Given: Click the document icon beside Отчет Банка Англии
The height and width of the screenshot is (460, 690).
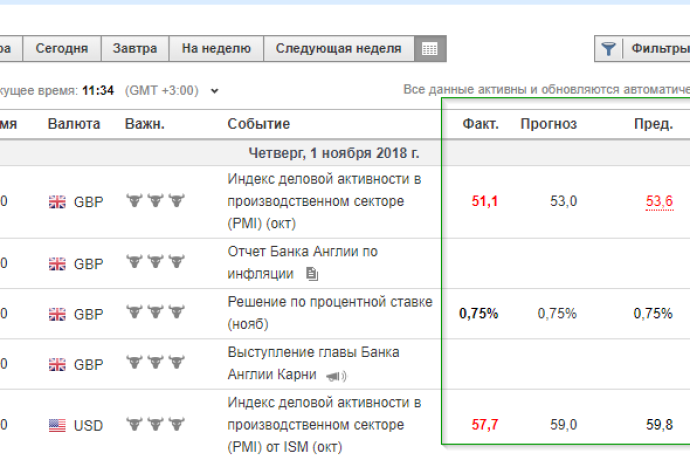Looking at the screenshot, I should [312, 274].
